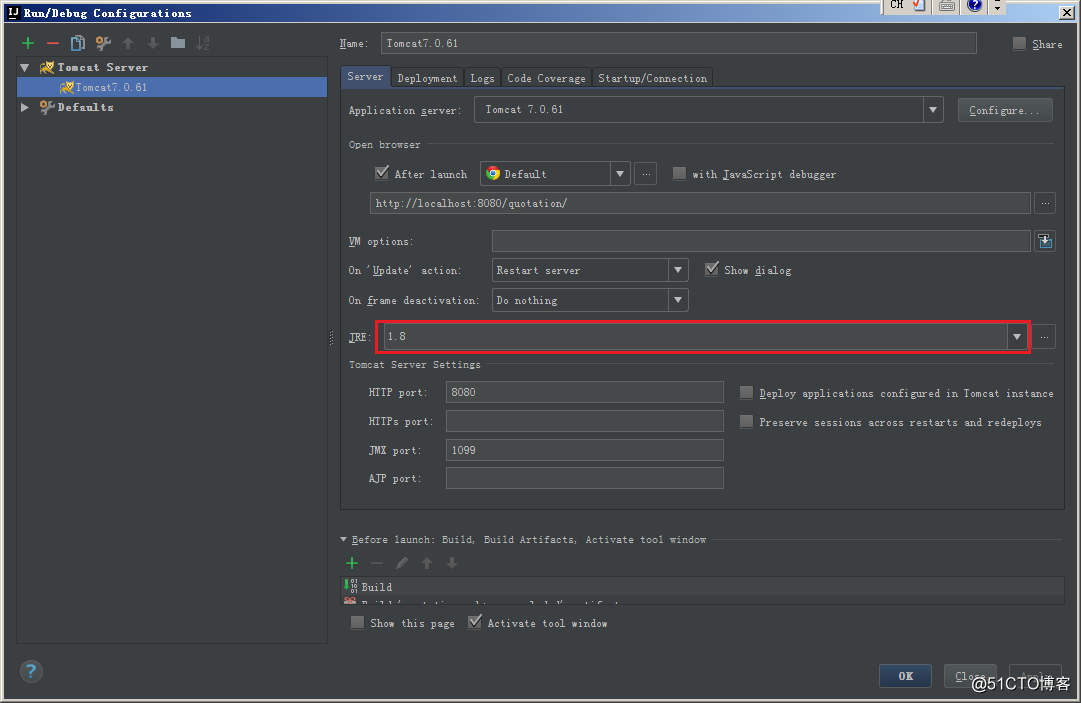This screenshot has height=703, width=1081.
Task: Copy the selected configuration
Action: (x=77, y=43)
